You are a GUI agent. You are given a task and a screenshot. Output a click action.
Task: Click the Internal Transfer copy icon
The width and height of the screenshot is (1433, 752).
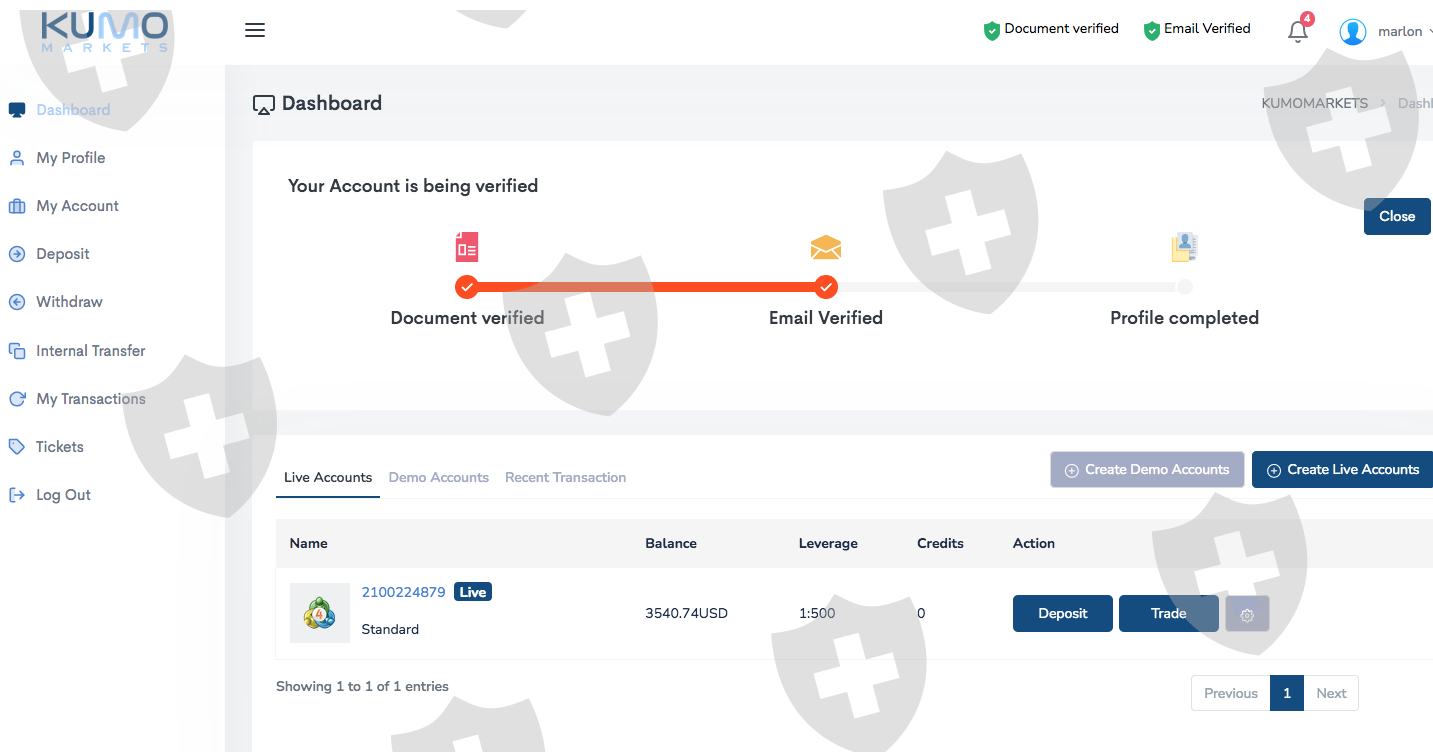17,351
